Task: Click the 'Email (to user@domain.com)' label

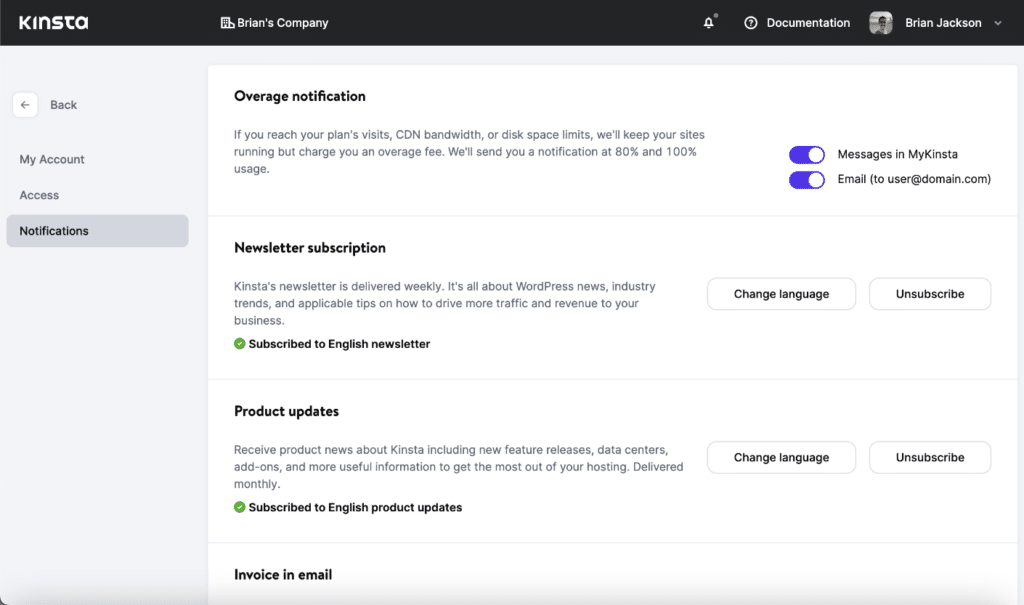Action: (914, 179)
